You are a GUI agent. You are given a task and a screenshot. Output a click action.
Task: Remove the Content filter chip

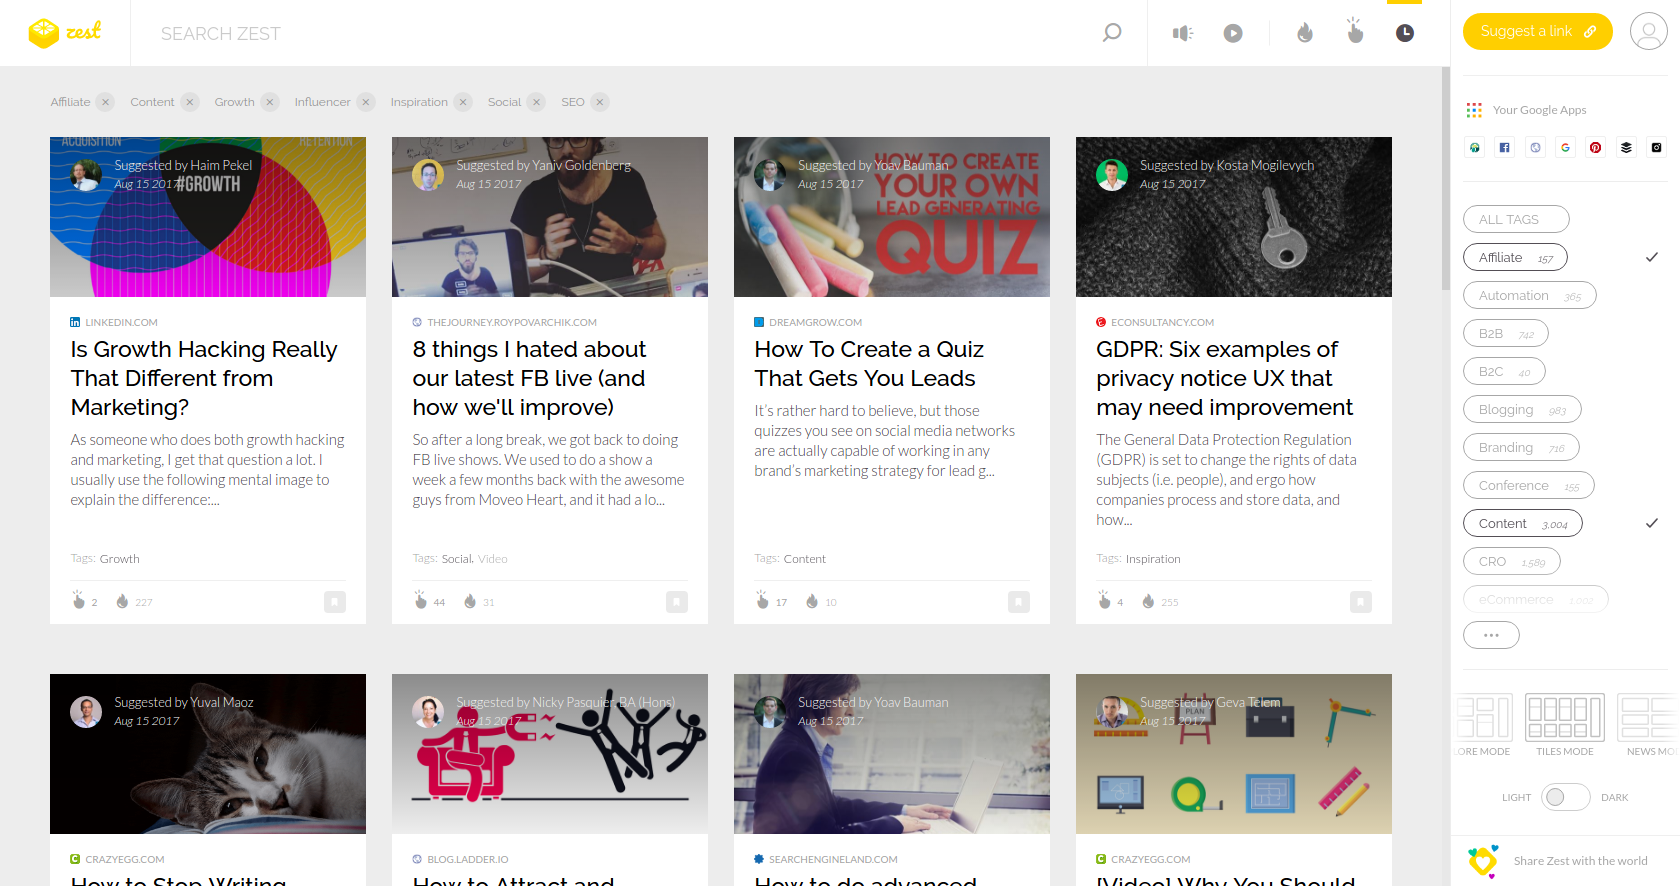[x=190, y=102]
